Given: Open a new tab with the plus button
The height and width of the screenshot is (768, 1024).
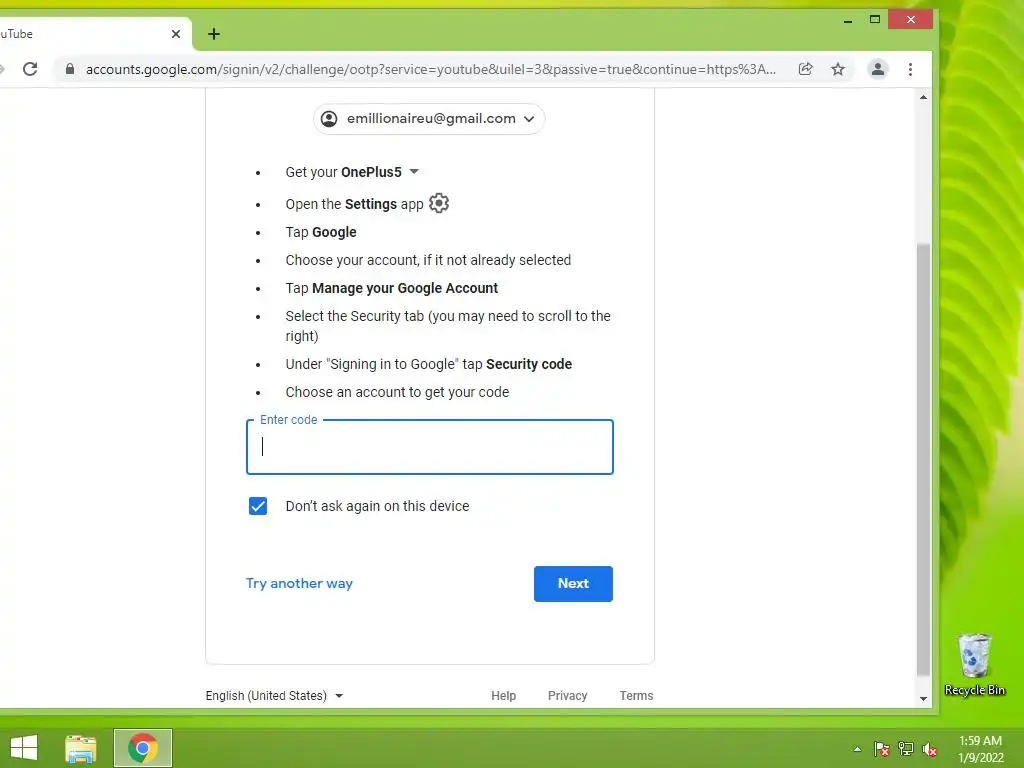Looking at the screenshot, I should tap(214, 34).
